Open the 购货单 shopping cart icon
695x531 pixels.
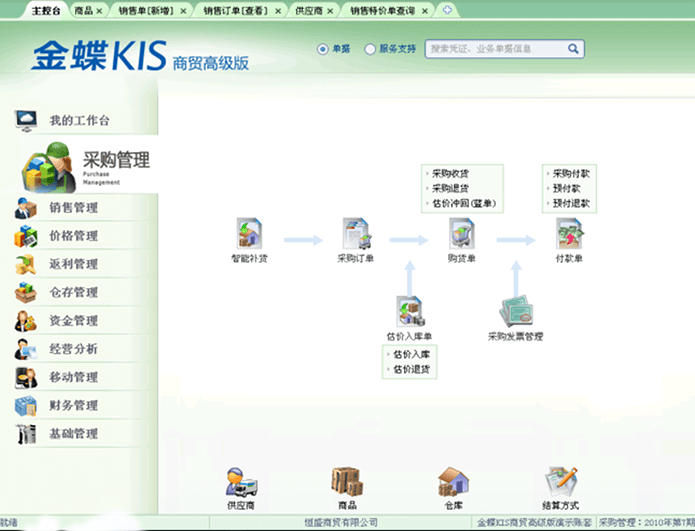coord(462,233)
